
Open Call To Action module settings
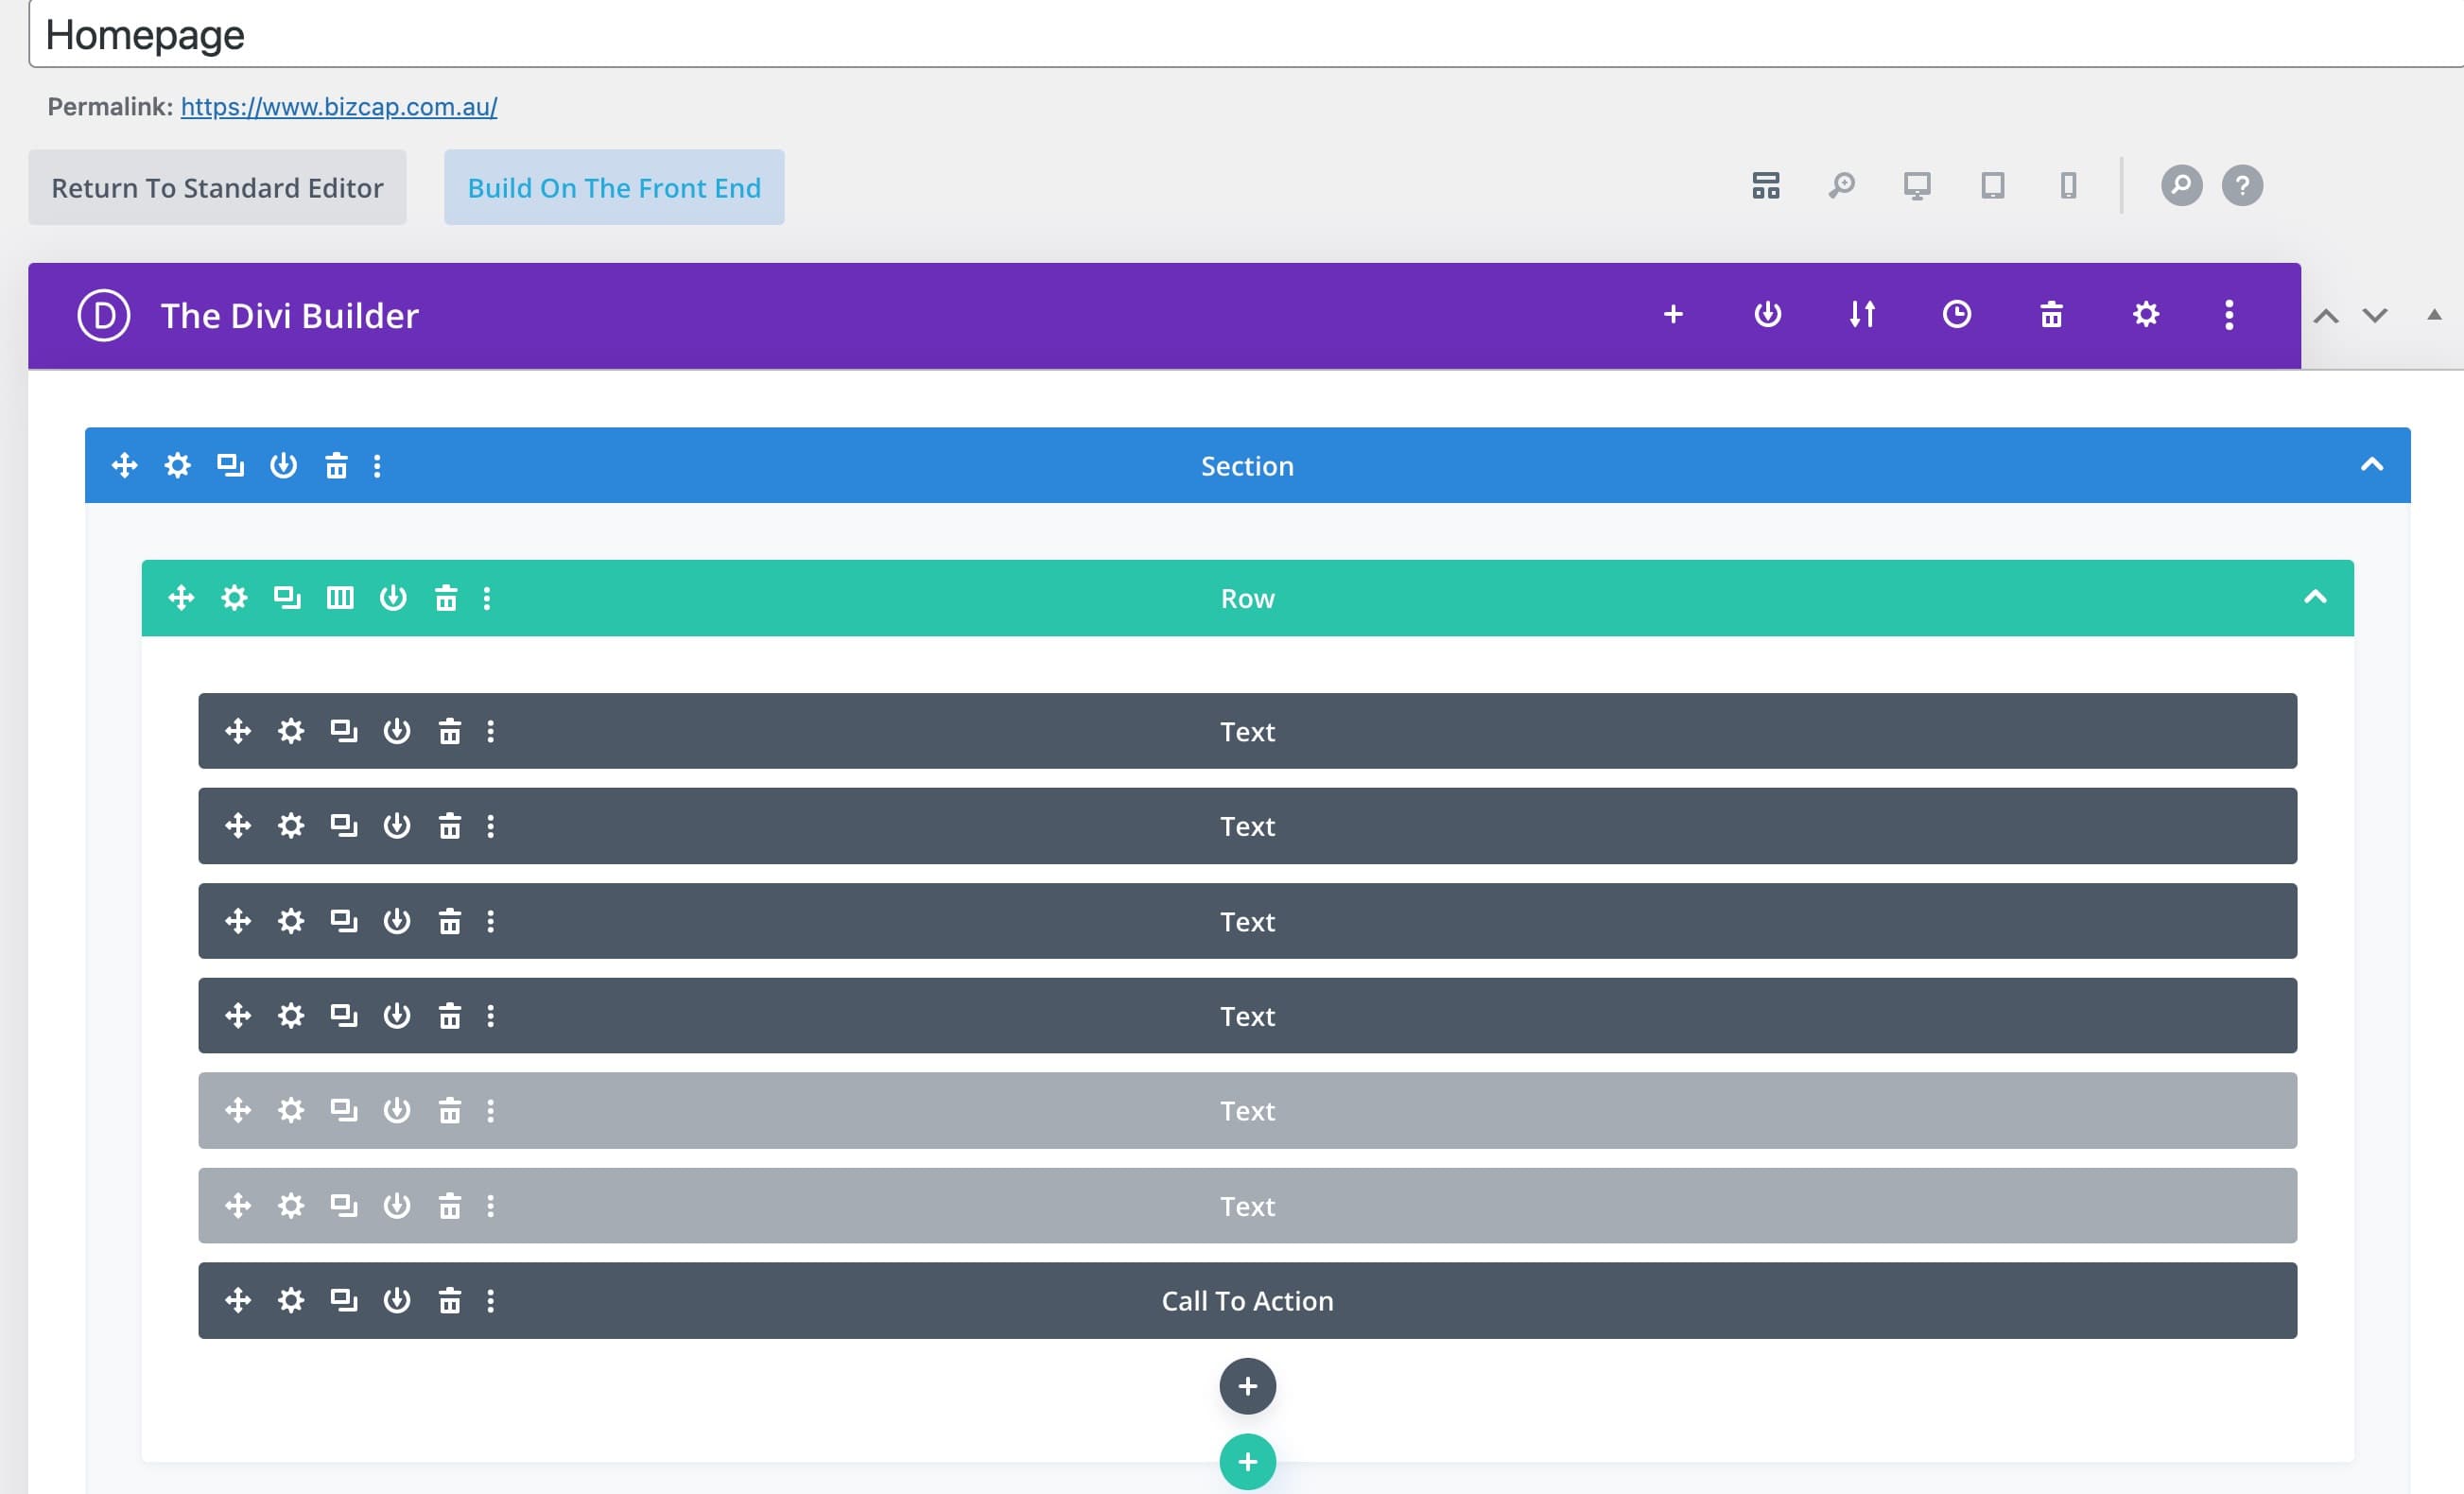[x=291, y=1300]
